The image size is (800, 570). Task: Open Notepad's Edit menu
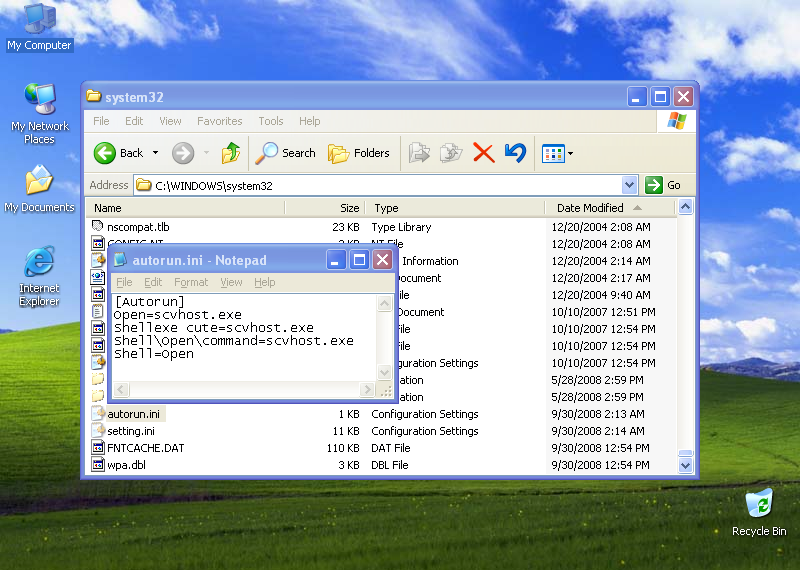(153, 282)
